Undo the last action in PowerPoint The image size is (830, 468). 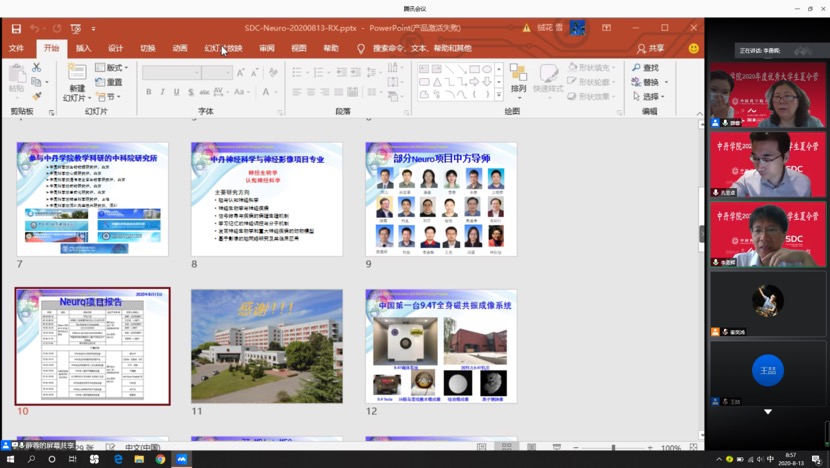coord(35,29)
